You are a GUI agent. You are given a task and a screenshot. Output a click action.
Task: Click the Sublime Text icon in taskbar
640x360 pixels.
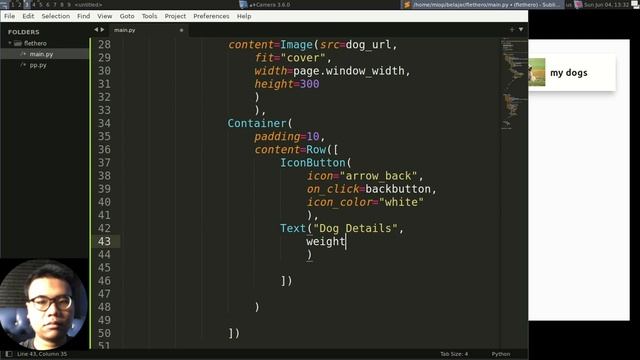pyautogui.click(x=407, y=5)
